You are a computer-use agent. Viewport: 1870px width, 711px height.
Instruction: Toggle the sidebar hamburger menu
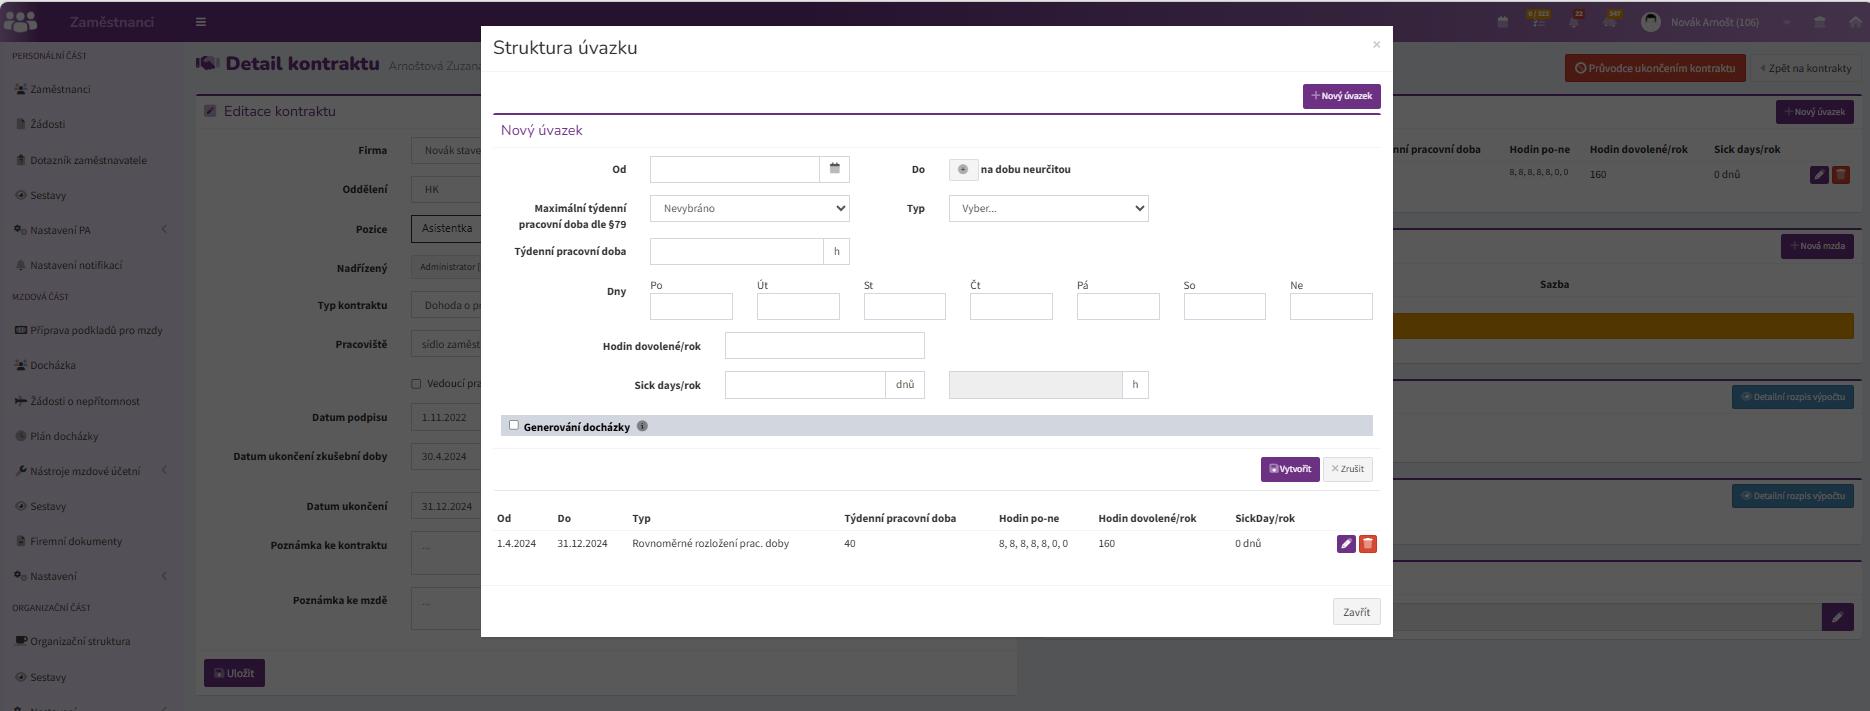(x=201, y=22)
